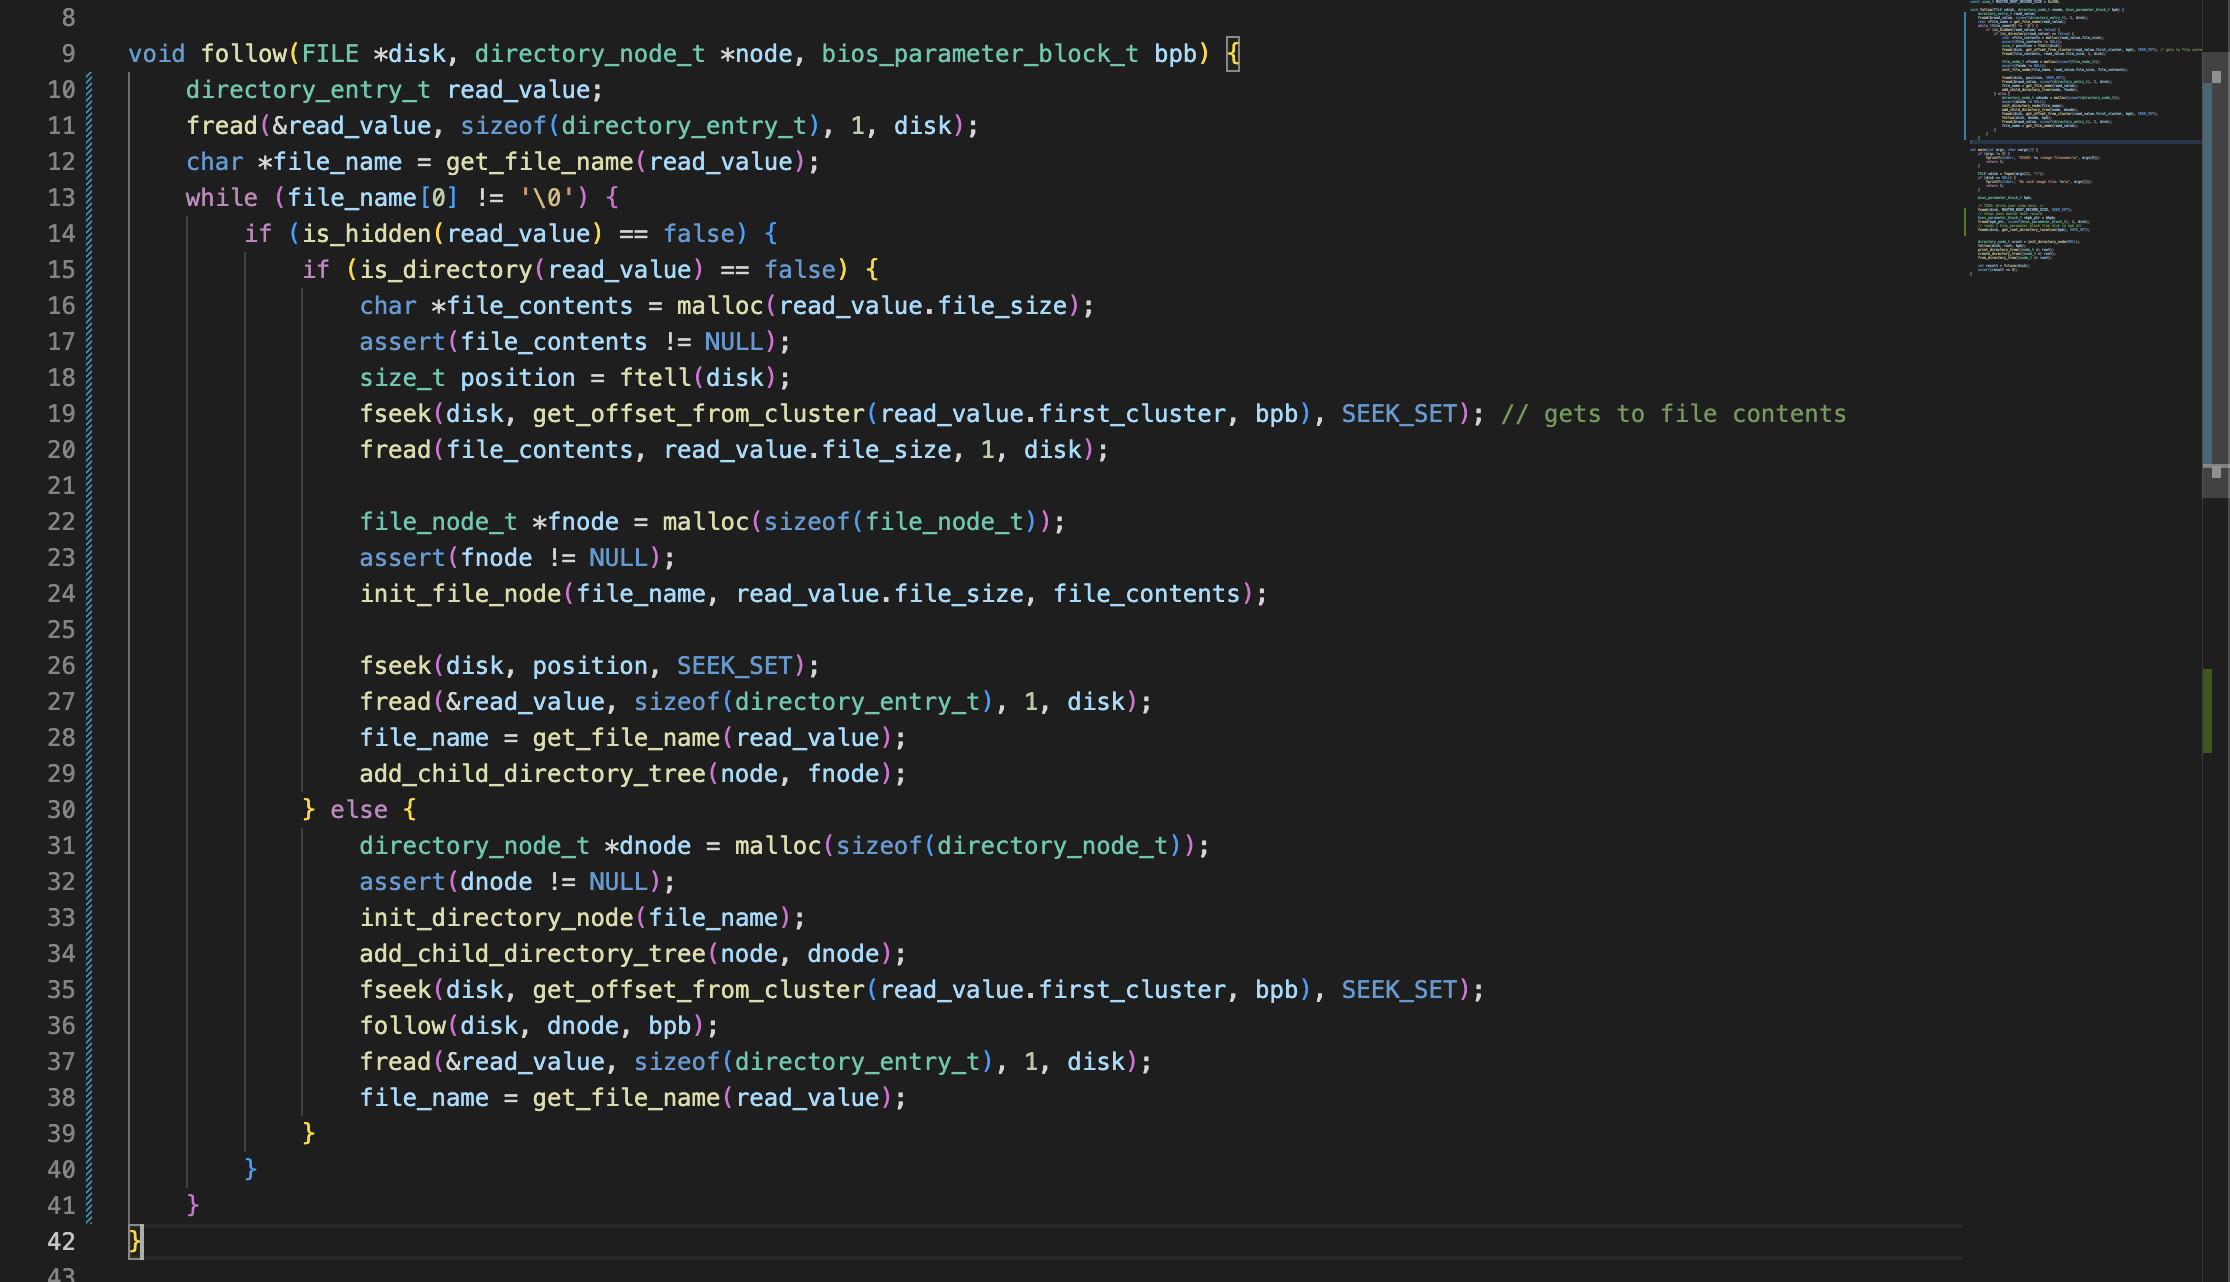Click line number 42 in the gutter

coord(61,1242)
